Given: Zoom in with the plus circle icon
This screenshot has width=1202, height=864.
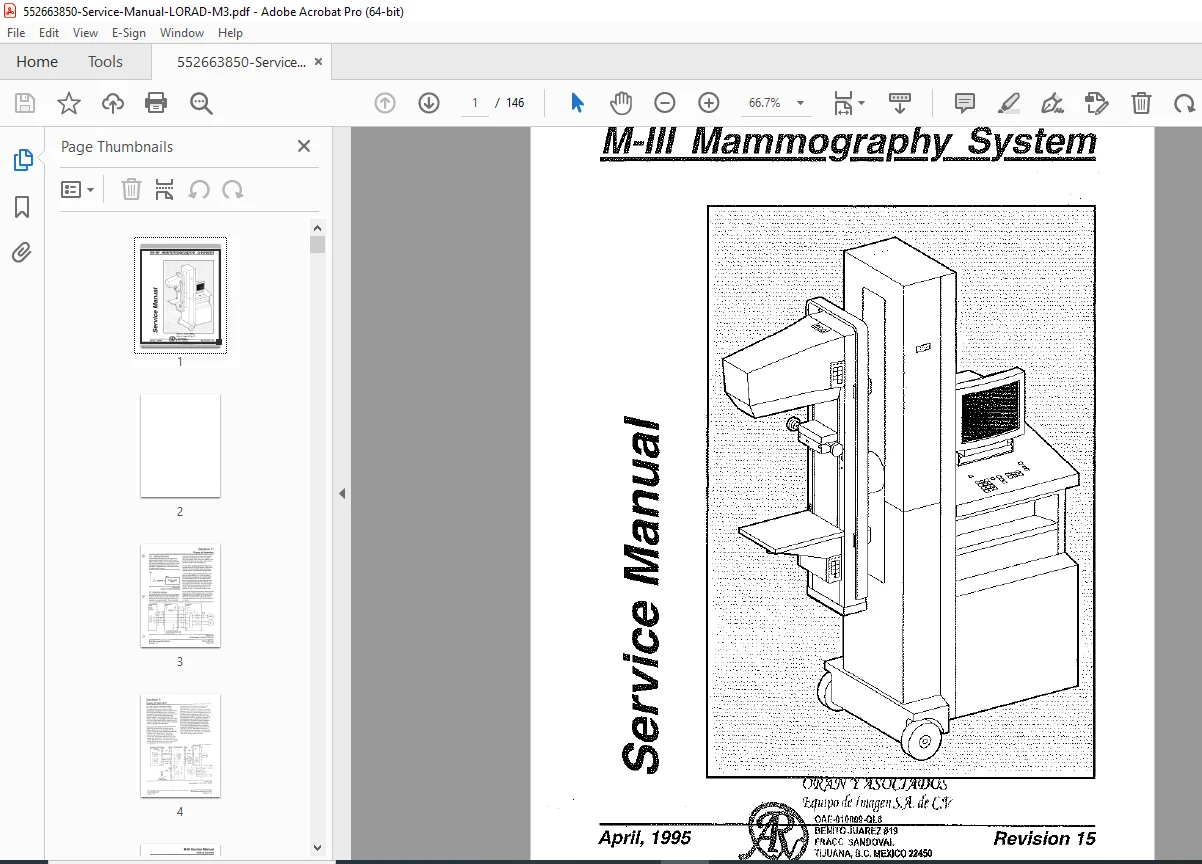Looking at the screenshot, I should [709, 103].
